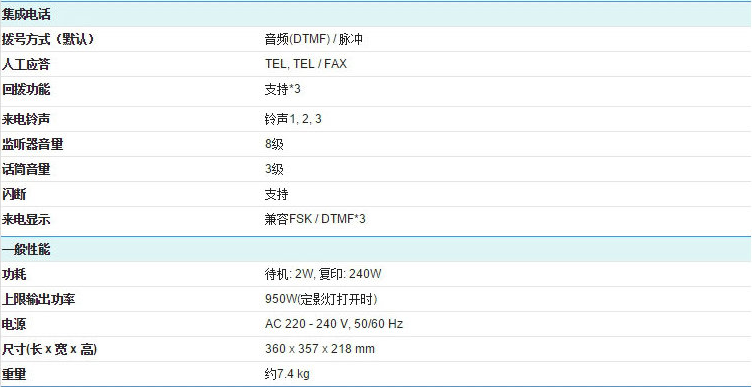Select the 来电铃声 label

pyautogui.click(x=26, y=119)
